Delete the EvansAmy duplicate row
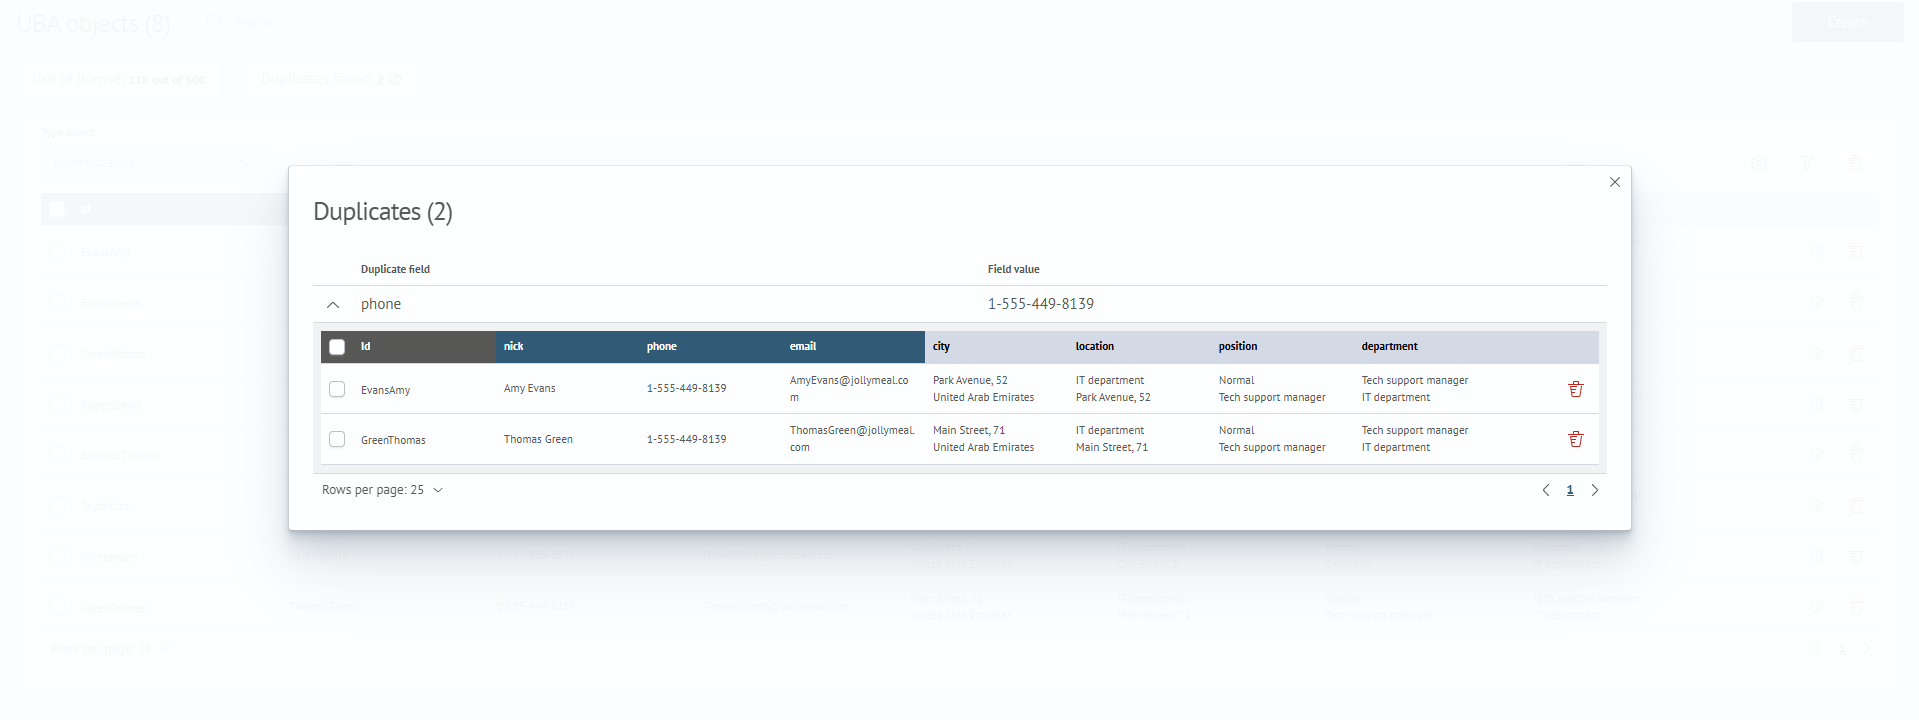1919x720 pixels. coord(1575,389)
